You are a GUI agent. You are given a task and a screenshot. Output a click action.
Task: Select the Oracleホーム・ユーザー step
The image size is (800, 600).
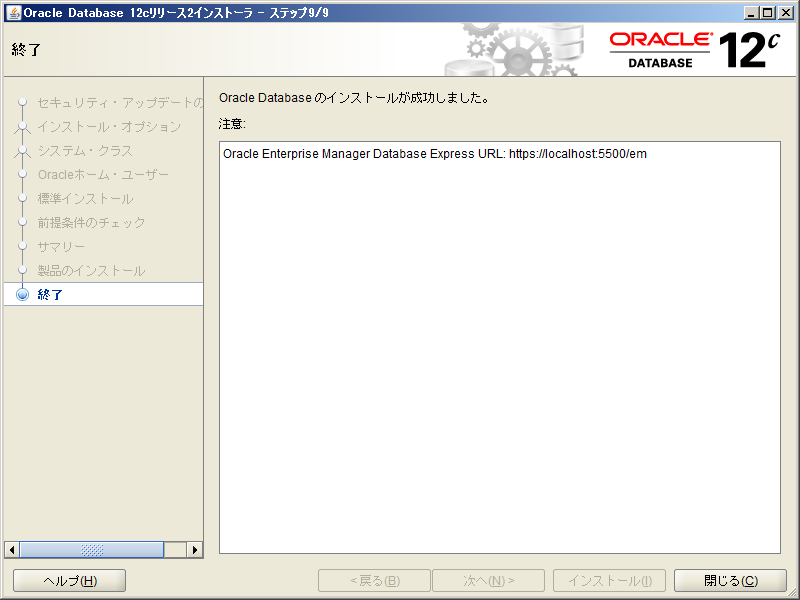(x=103, y=174)
